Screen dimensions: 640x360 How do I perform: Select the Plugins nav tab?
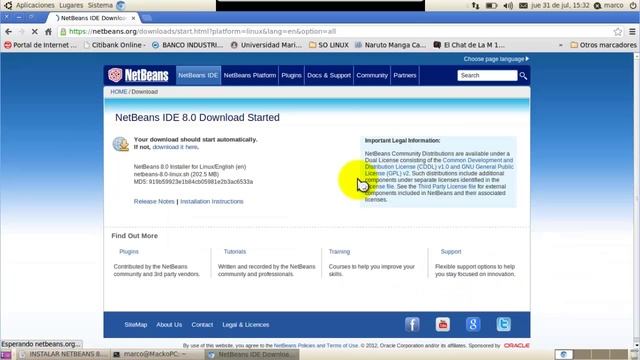pyautogui.click(x=291, y=76)
